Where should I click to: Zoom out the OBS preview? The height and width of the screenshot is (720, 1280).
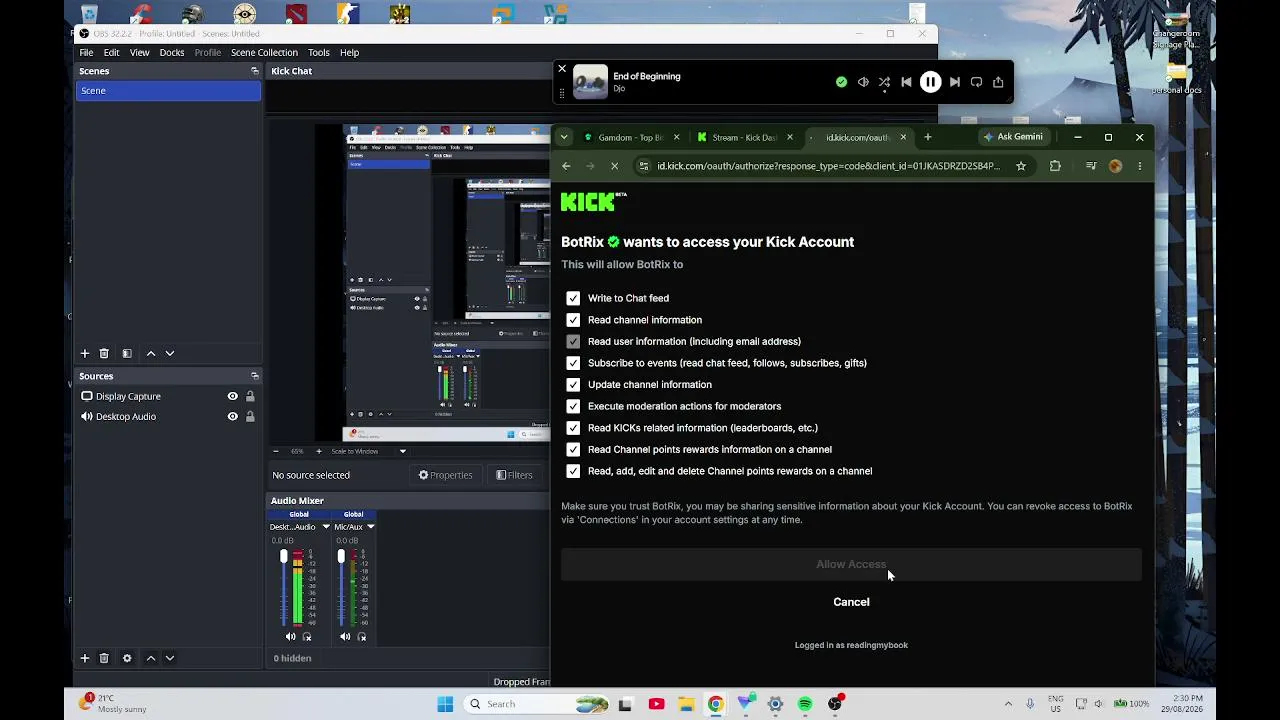pos(276,451)
